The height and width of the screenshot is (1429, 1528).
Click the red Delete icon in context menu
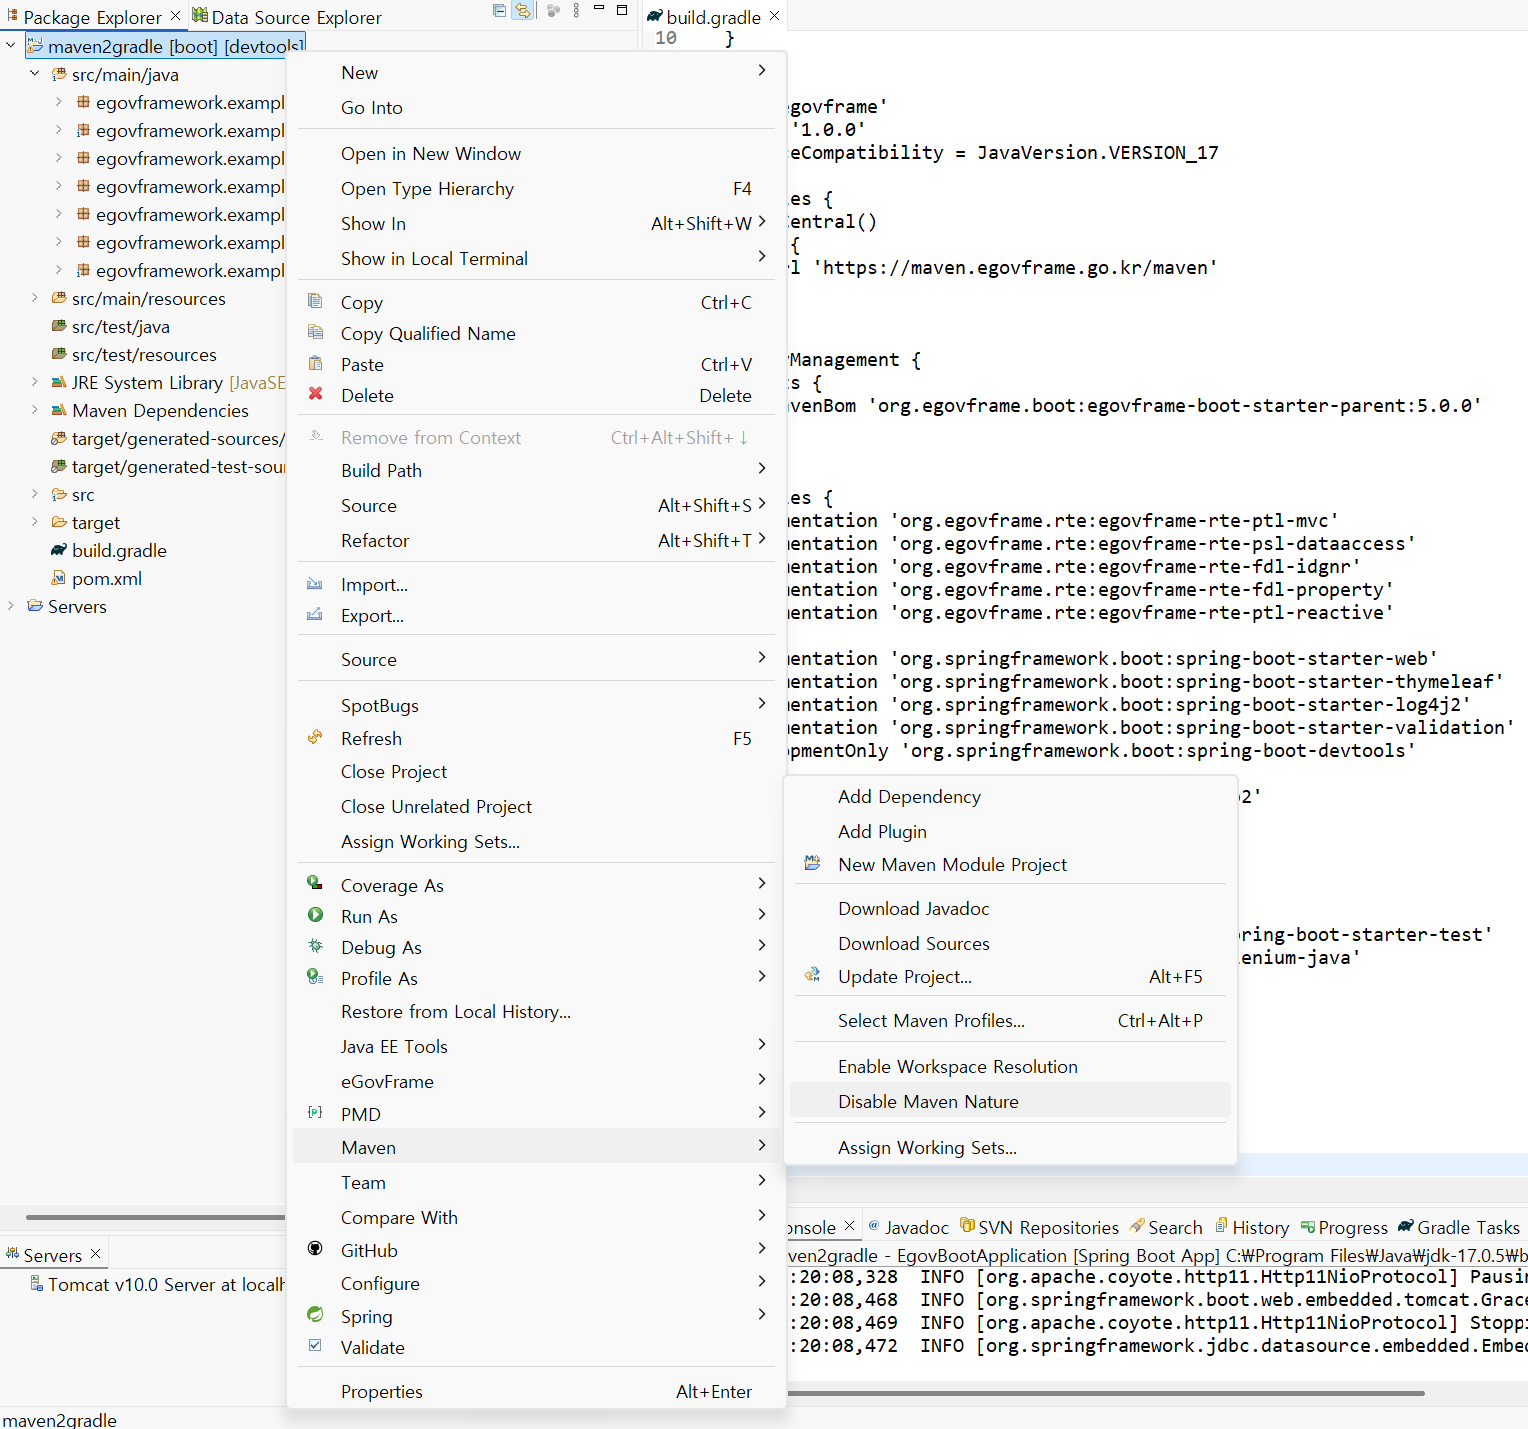(316, 395)
